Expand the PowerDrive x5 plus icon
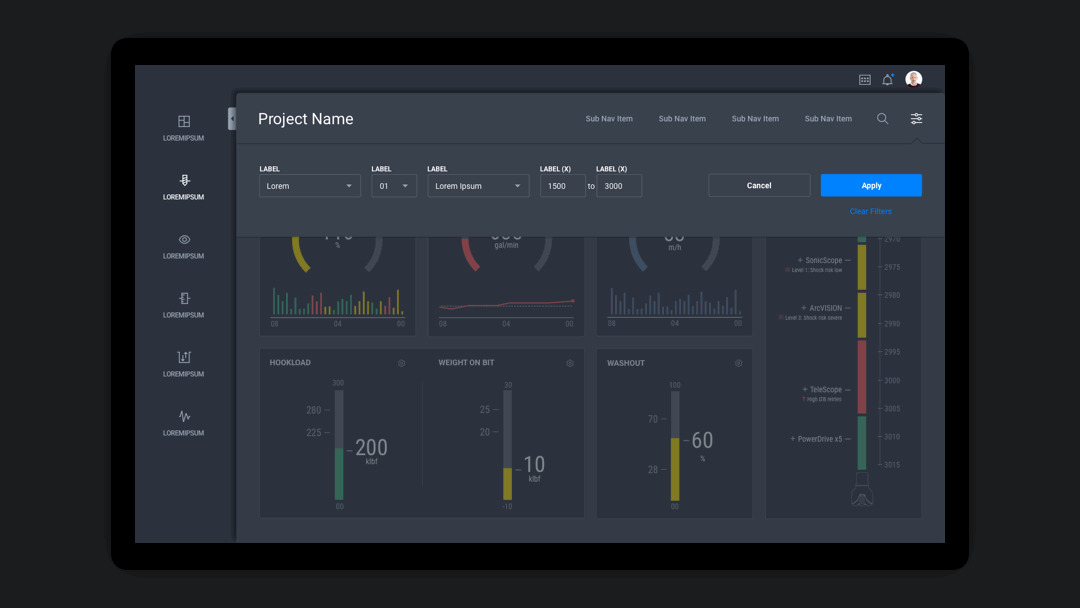Screen dimensions: 1080x608 point(793,439)
